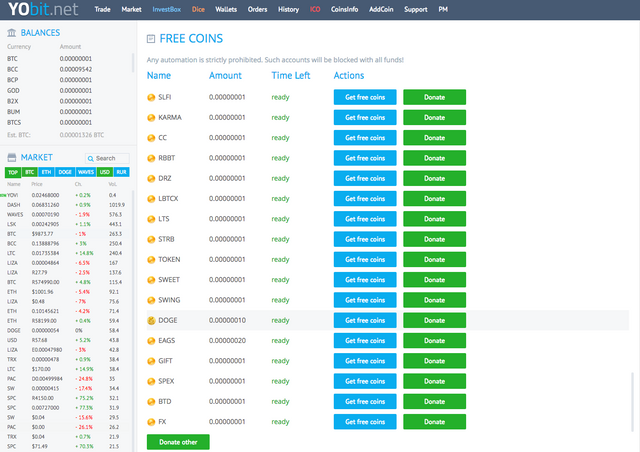Click the RBBT coin icon
640x452 pixels.
[151, 158]
